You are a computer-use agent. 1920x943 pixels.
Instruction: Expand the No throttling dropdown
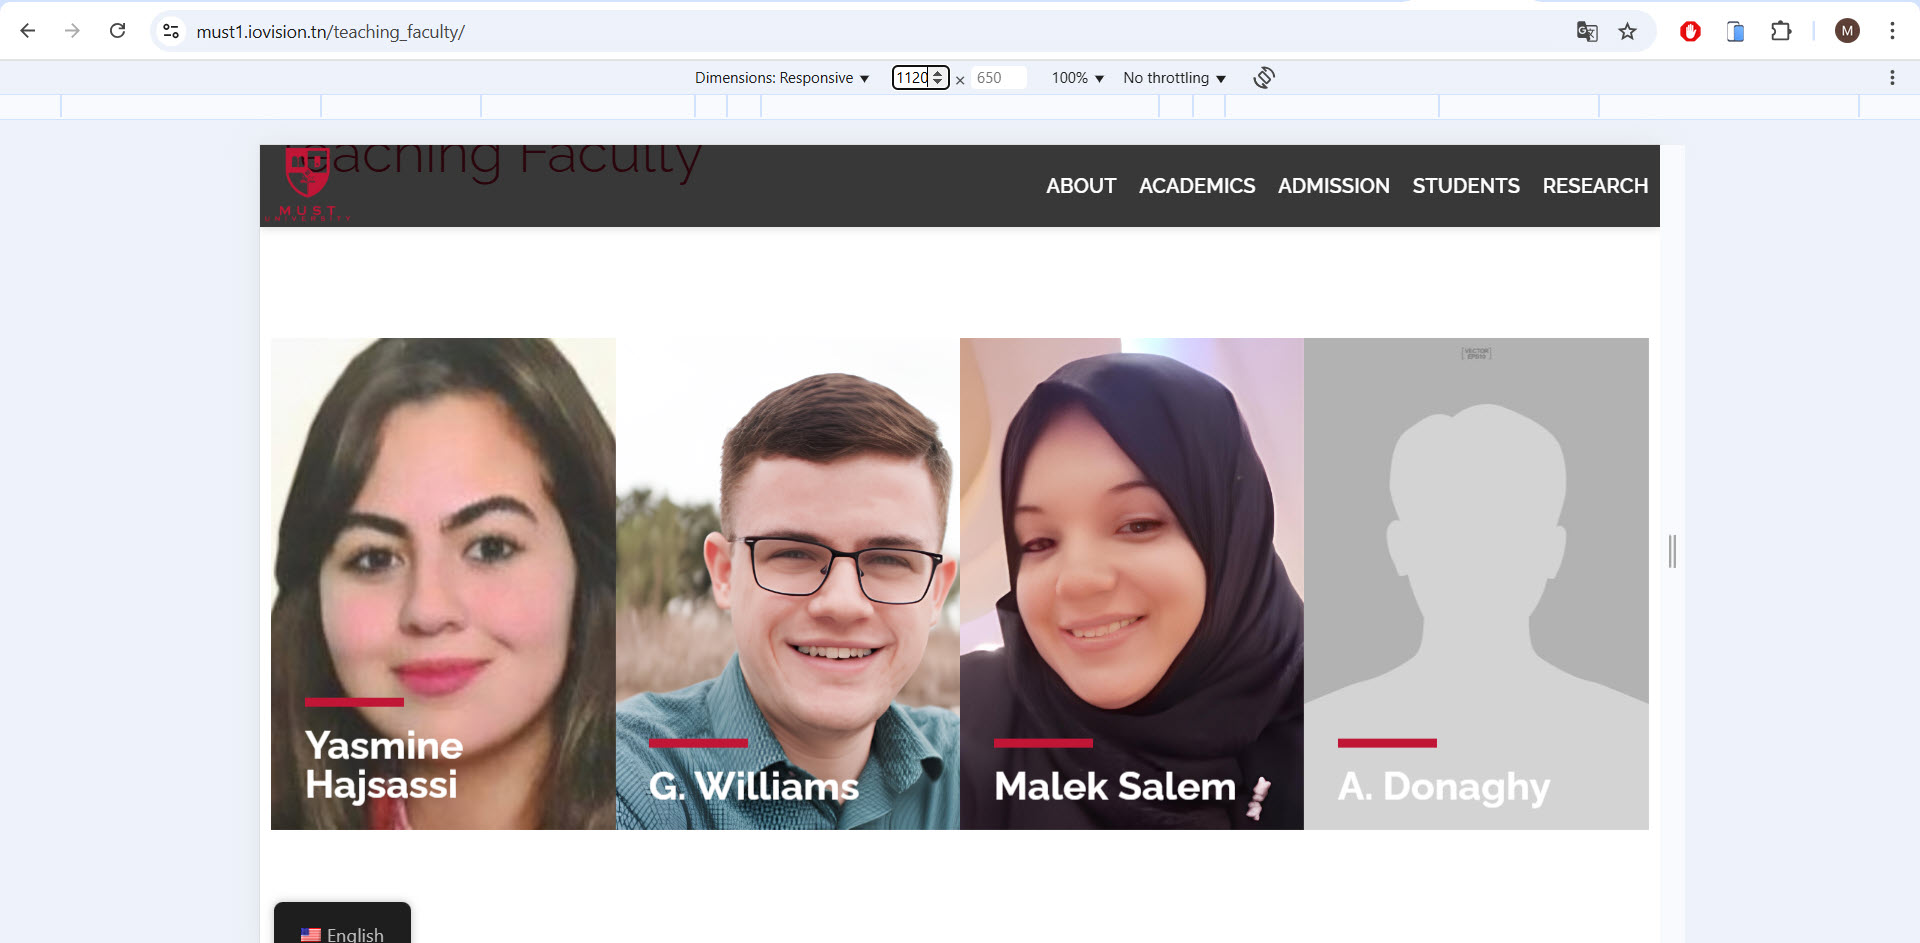coord(1174,78)
